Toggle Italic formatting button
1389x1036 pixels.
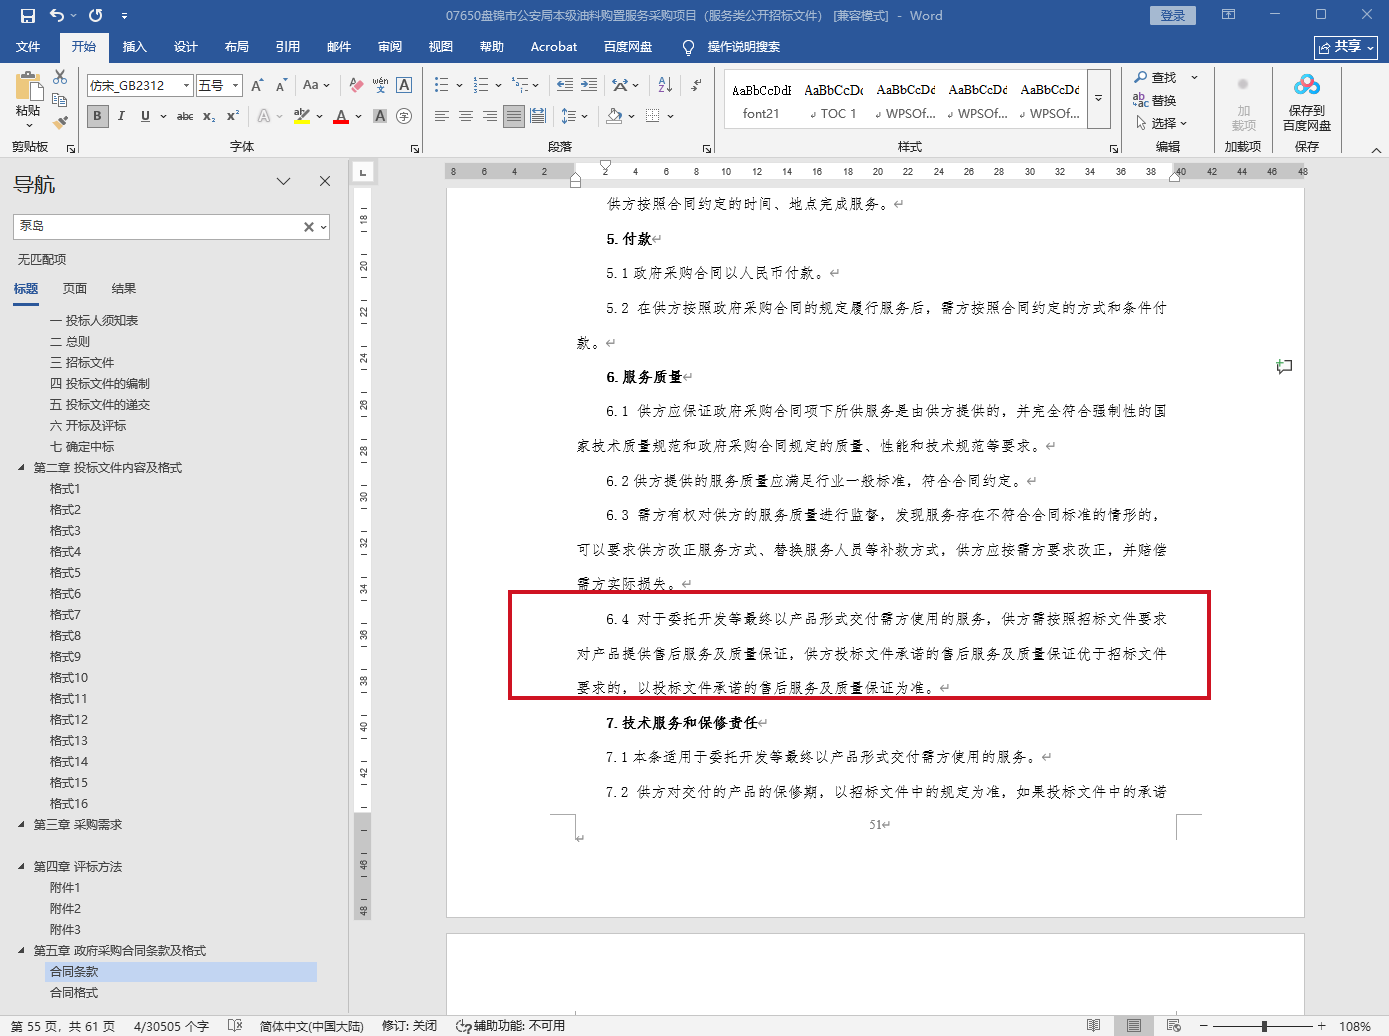121,116
